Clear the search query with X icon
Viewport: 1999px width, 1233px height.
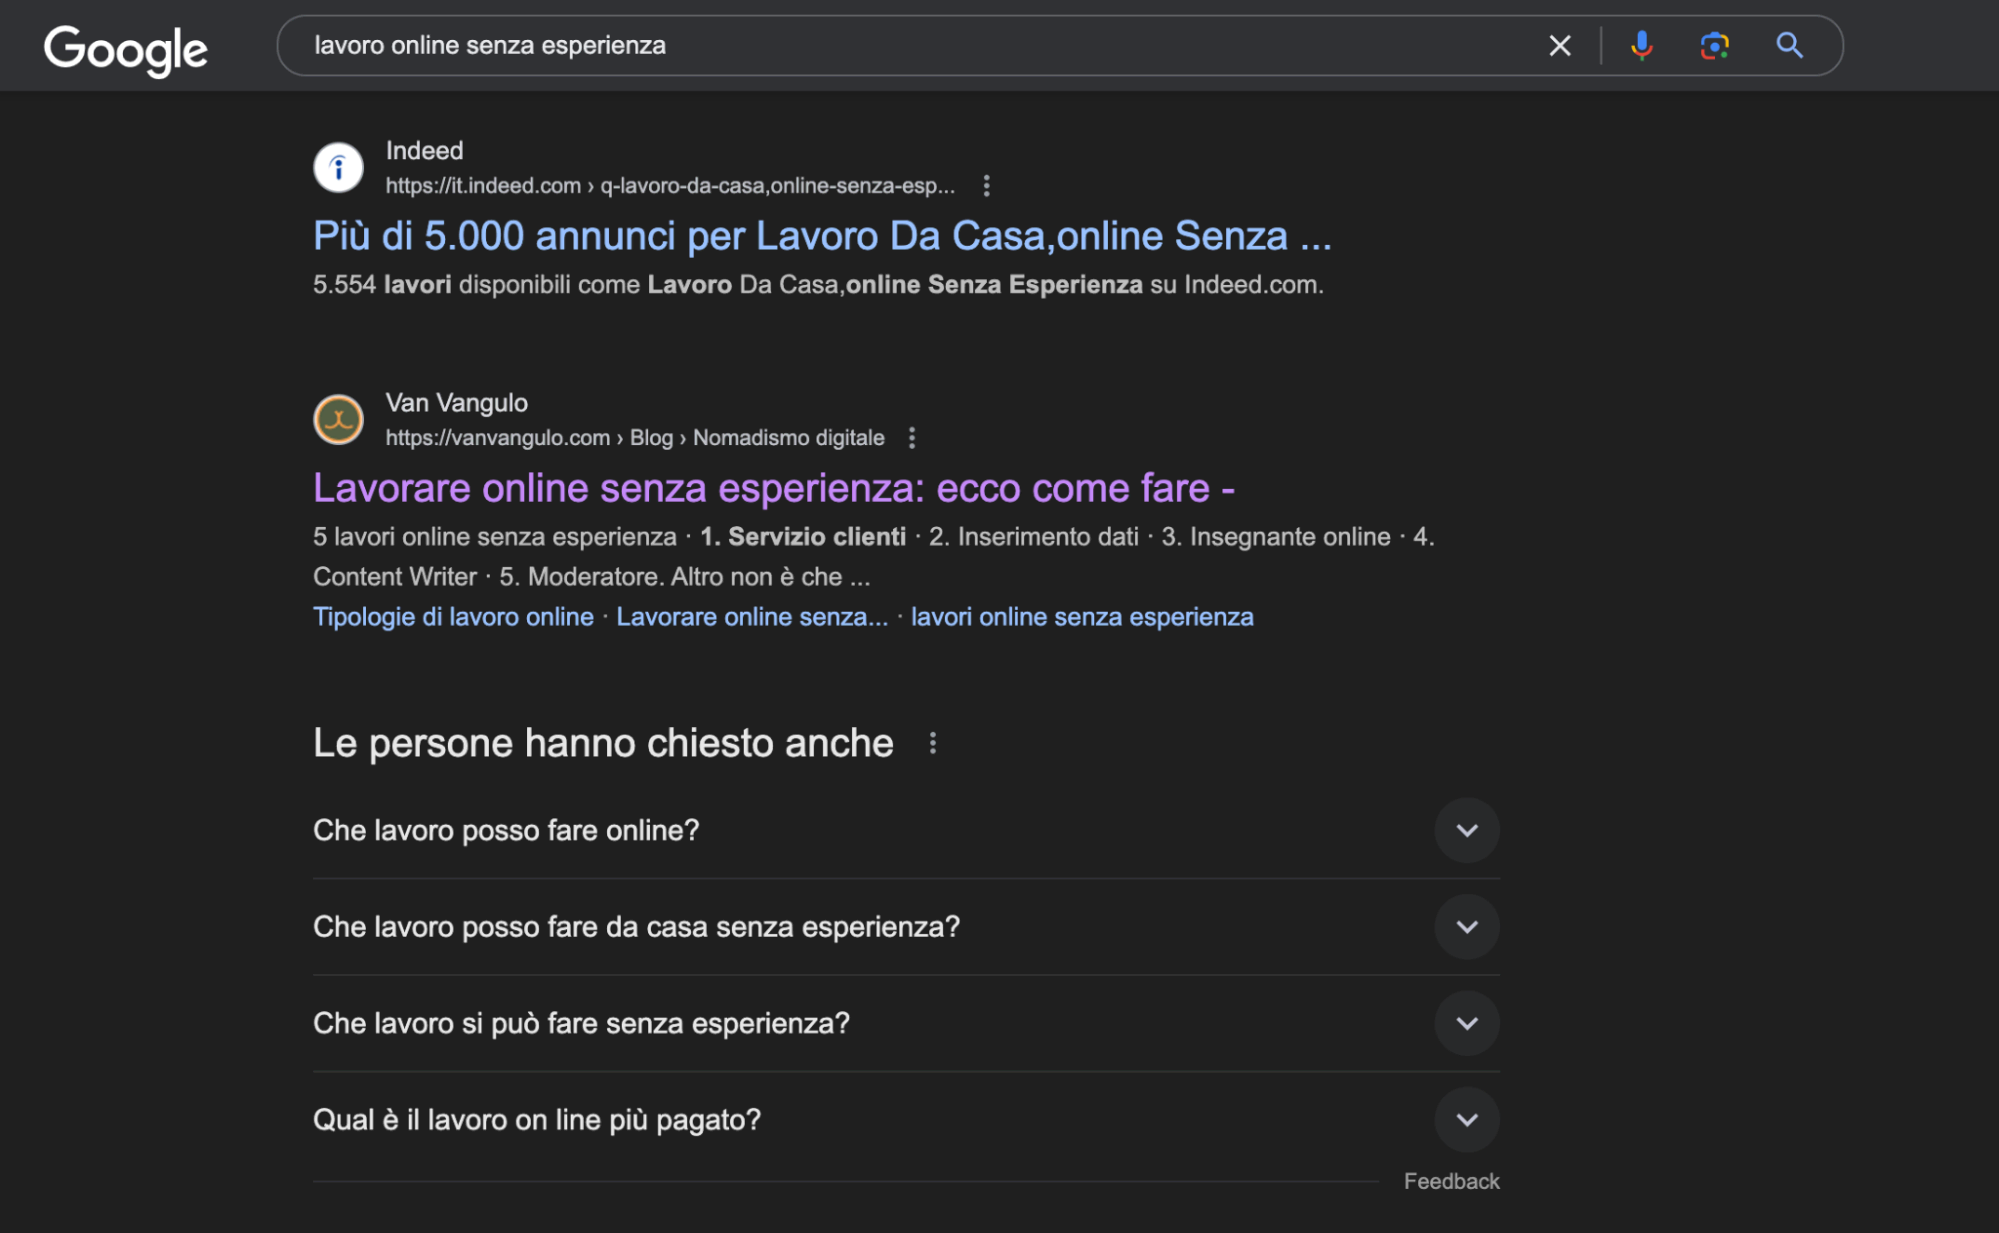tap(1559, 46)
